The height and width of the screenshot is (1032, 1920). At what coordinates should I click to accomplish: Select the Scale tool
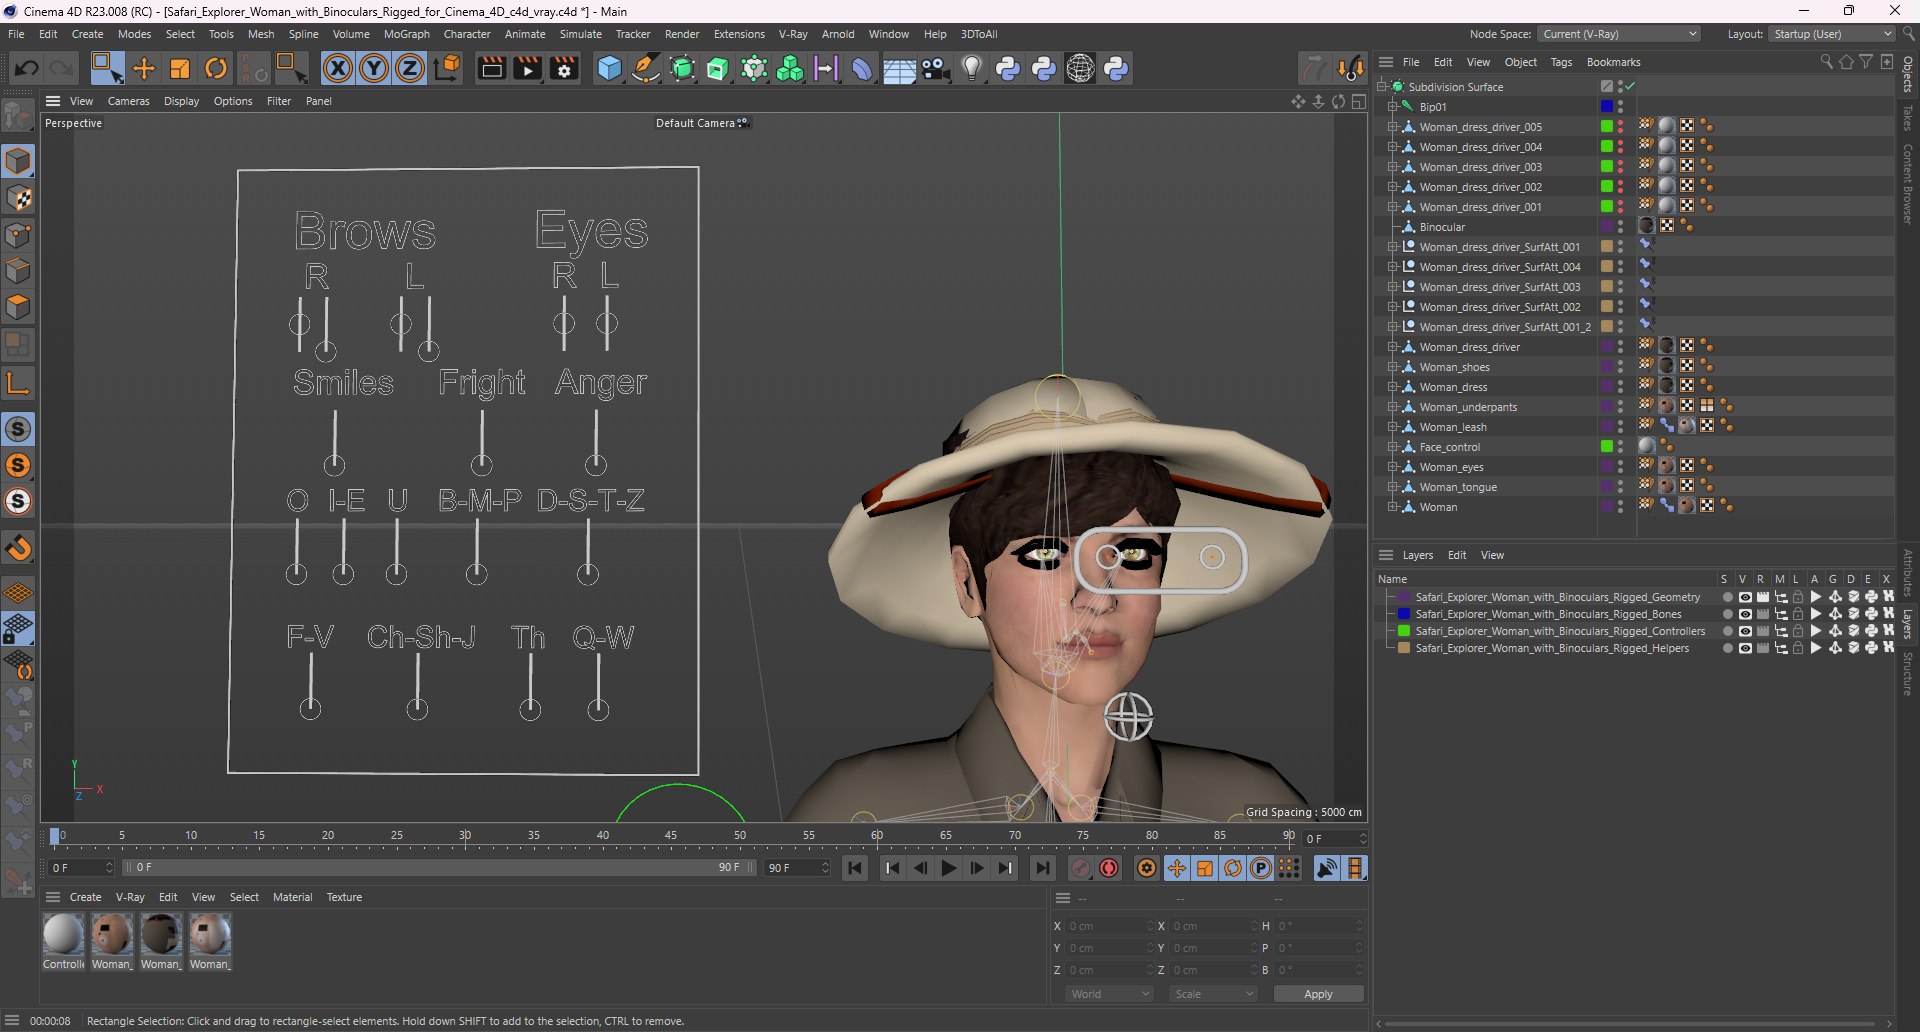pyautogui.click(x=180, y=68)
